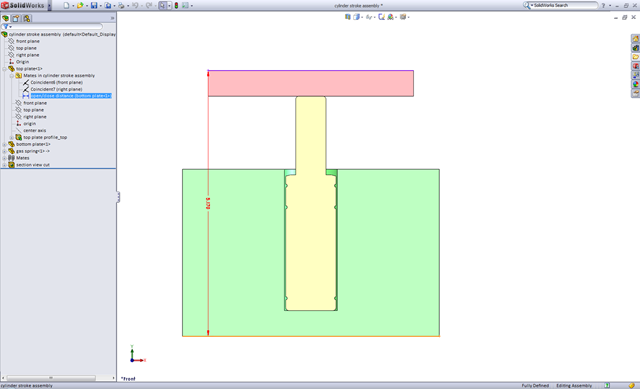The image size is (640, 389).
Task: Click the Redo icon
Action: click(149, 5)
